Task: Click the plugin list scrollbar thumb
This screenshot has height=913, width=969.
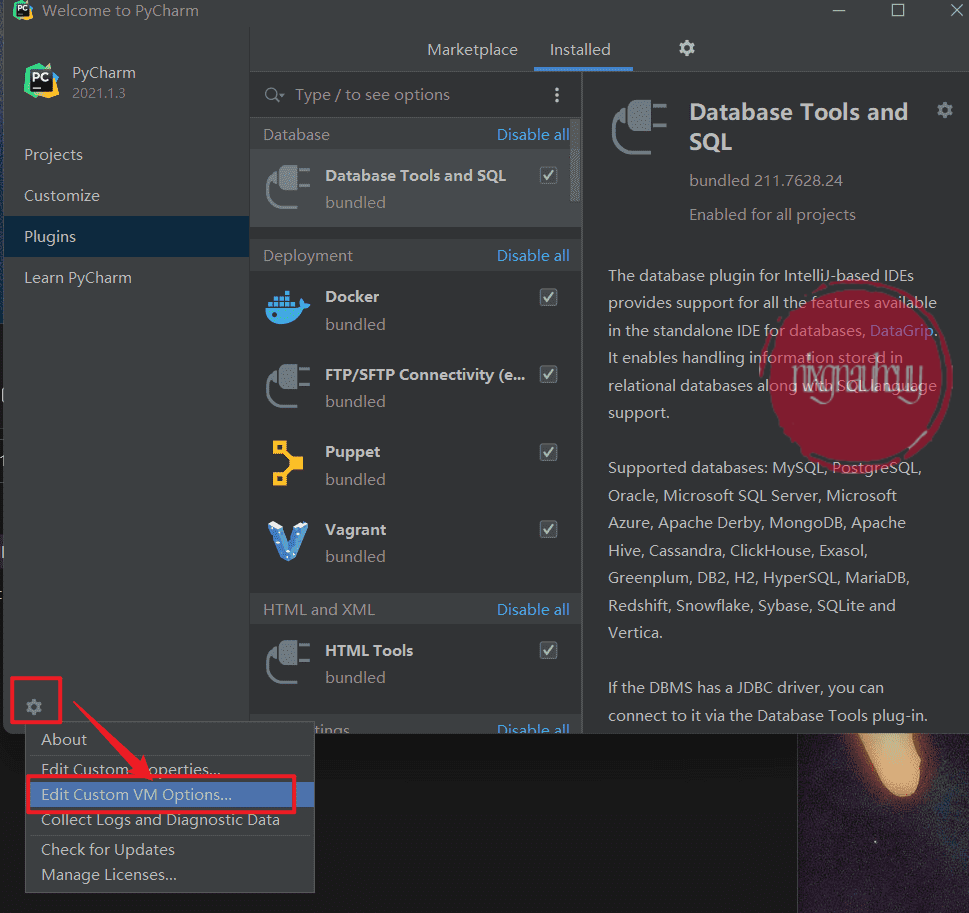Action: click(x=575, y=161)
